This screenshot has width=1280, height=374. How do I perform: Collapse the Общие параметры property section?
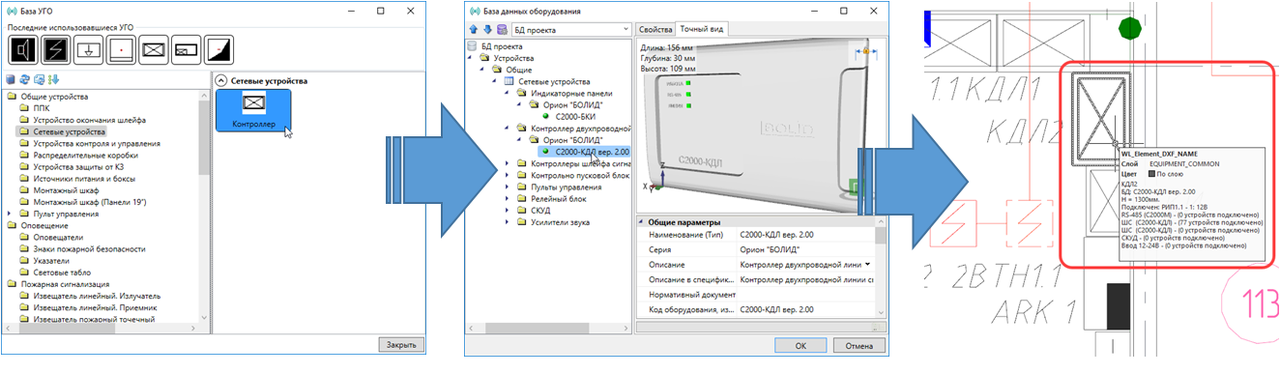(642, 221)
